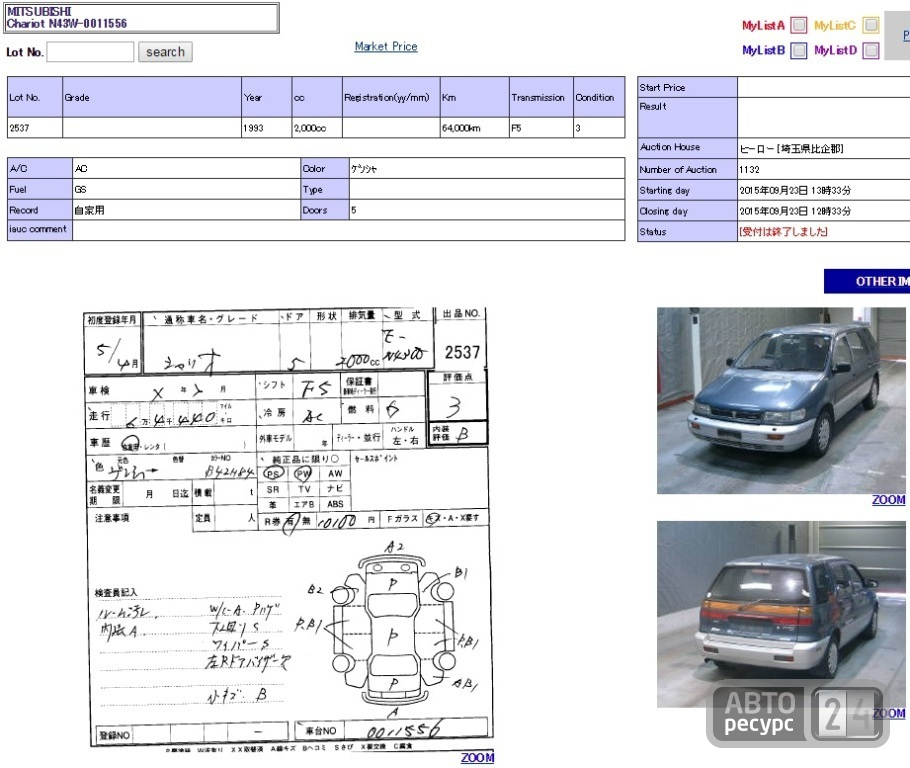Tick the MyListA checkbox

pos(799,25)
